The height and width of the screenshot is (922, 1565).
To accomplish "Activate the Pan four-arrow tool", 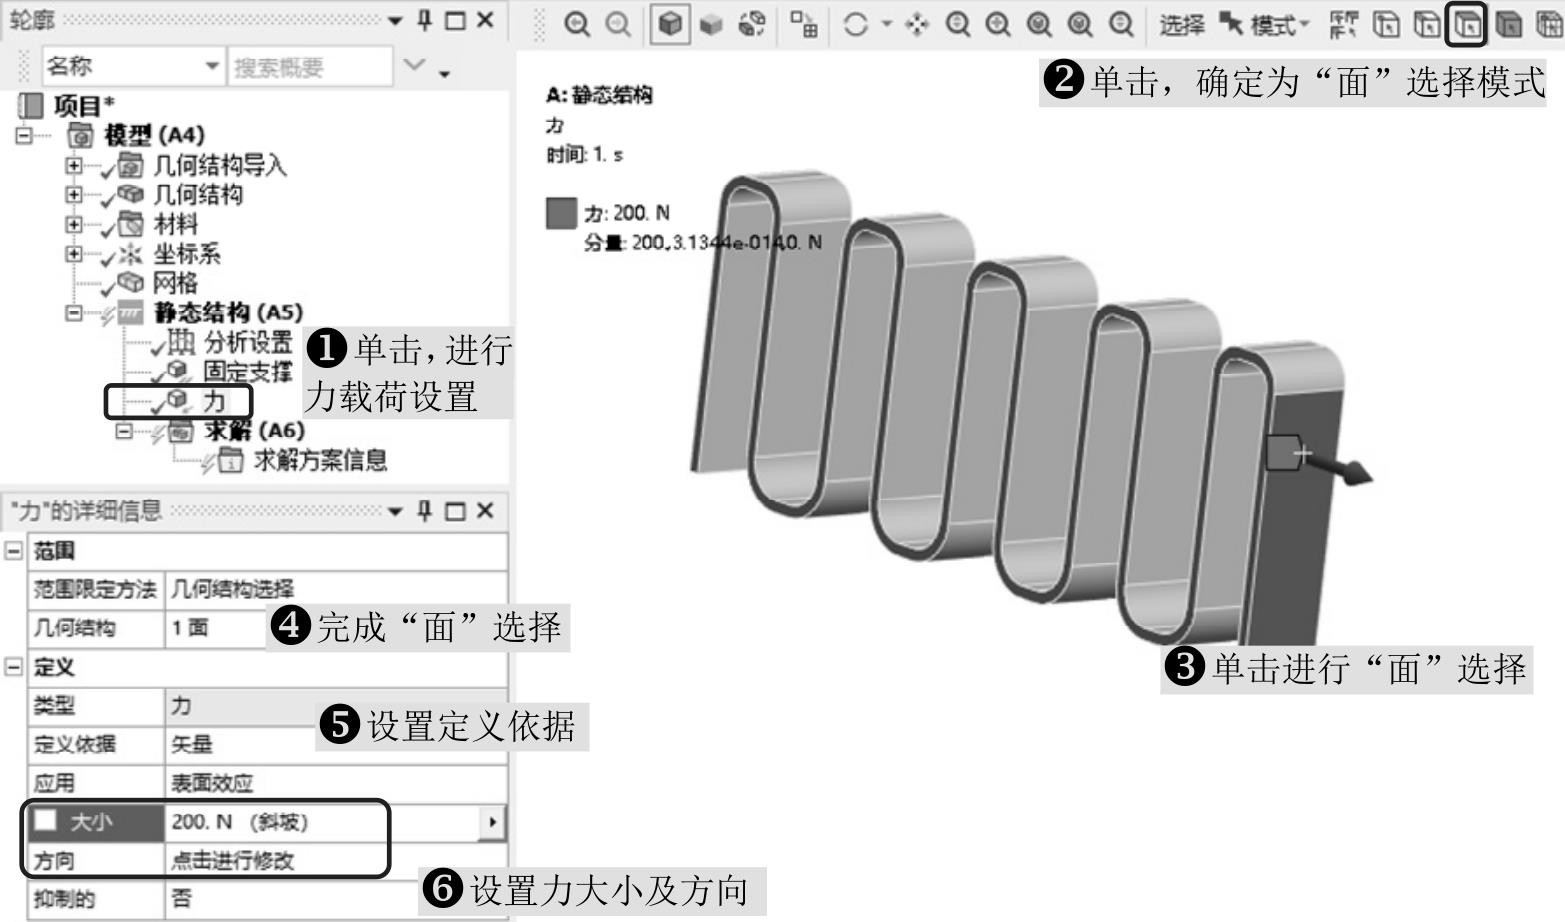I will coord(917,24).
